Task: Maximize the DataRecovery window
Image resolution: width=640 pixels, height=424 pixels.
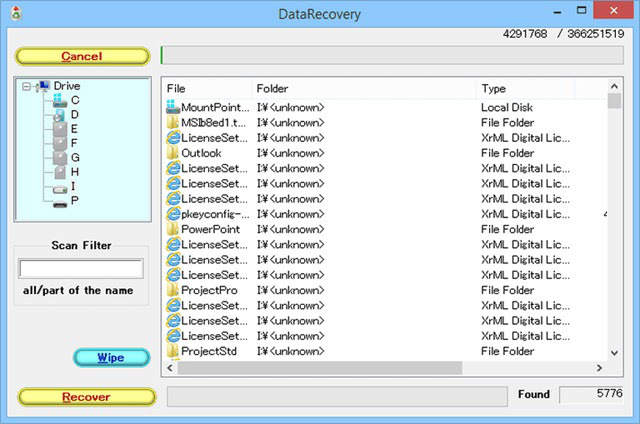Action: coord(582,11)
